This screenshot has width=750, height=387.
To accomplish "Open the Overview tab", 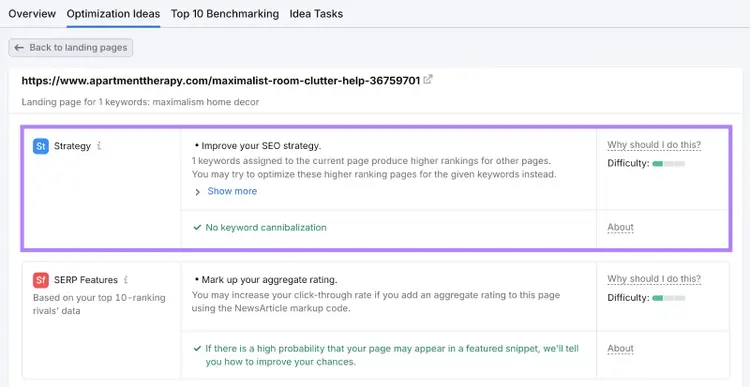I will (32, 14).
